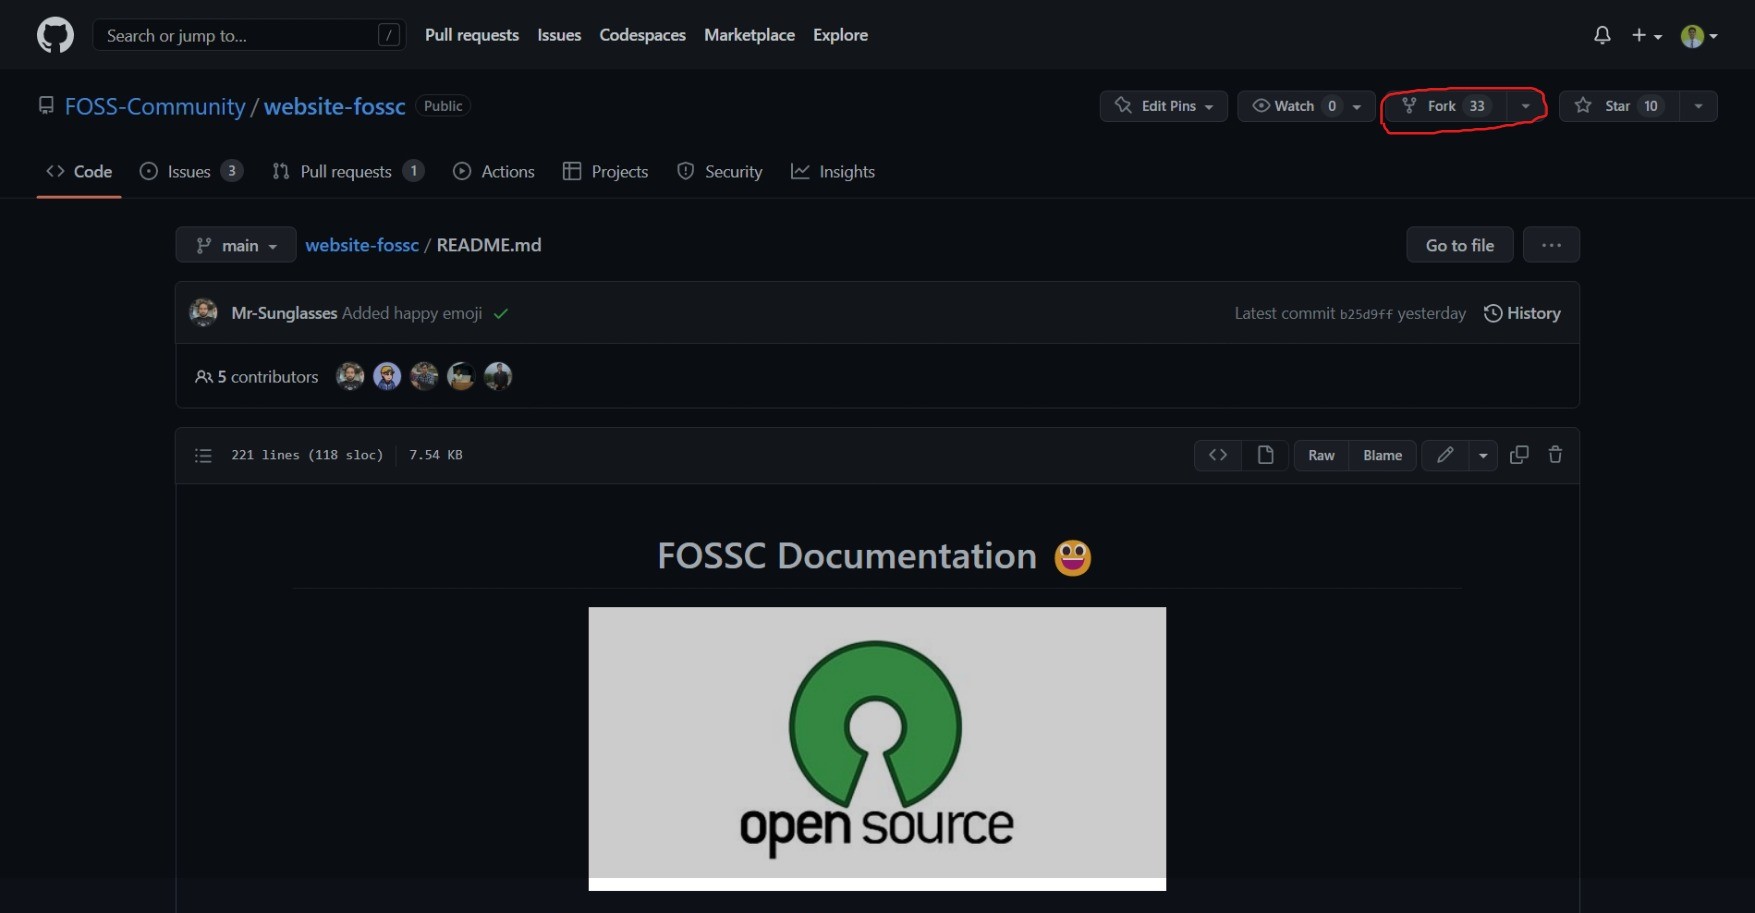Delete the file with trash icon
1755x913 pixels.
(1555, 455)
